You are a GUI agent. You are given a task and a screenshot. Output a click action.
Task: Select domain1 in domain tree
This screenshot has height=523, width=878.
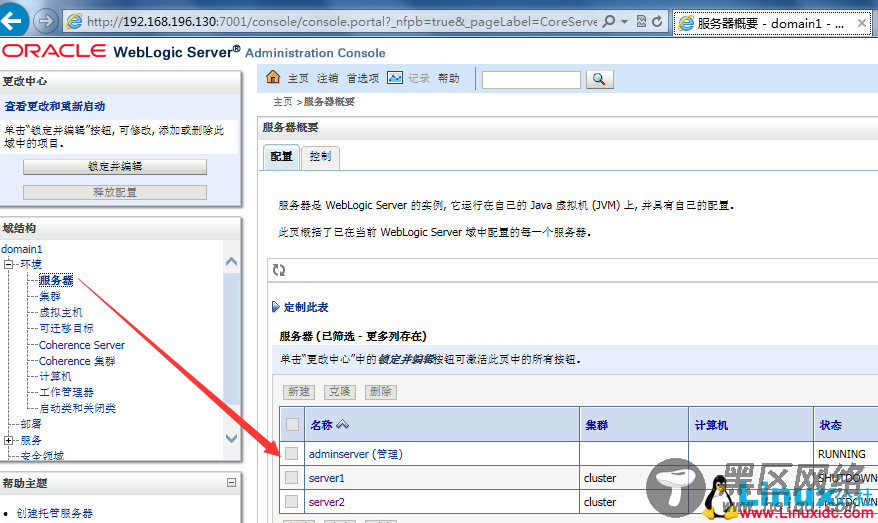tap(21, 249)
